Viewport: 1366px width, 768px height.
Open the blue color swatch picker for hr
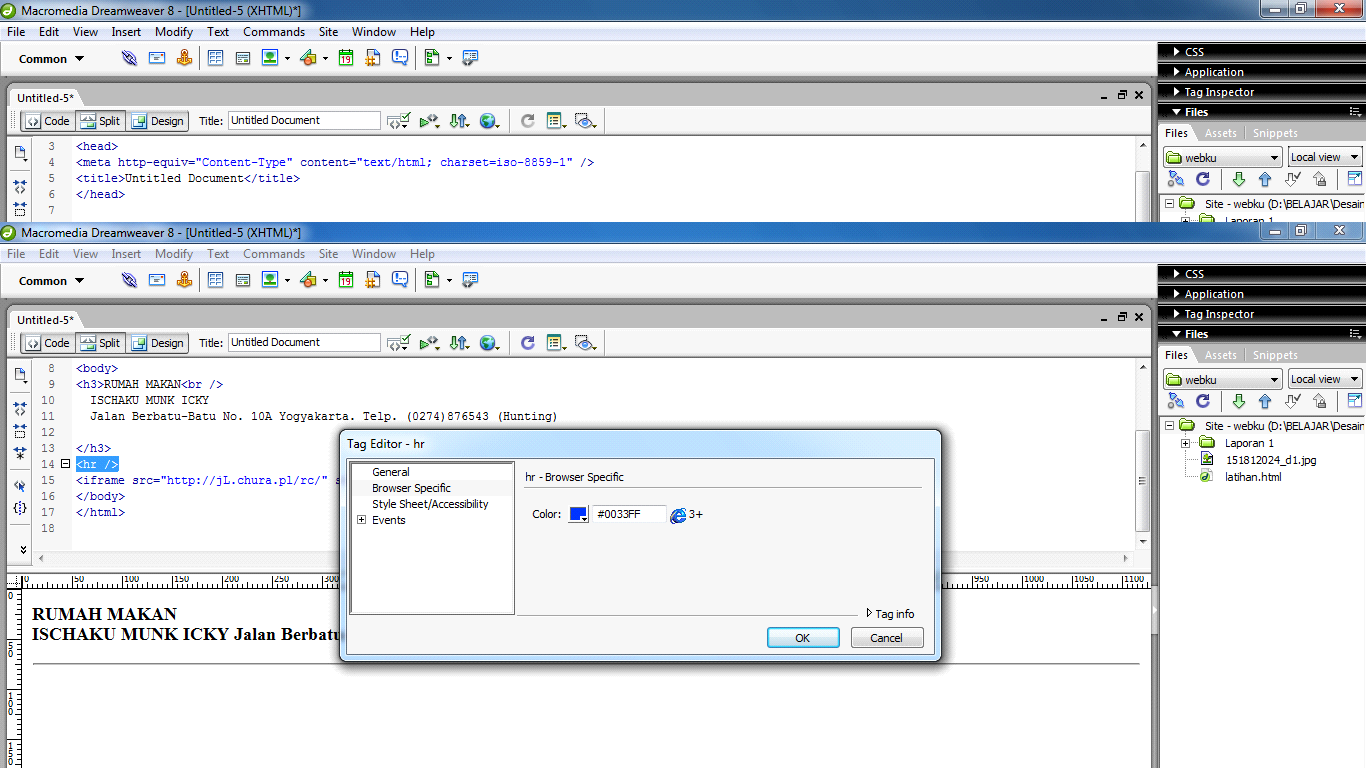578,515
